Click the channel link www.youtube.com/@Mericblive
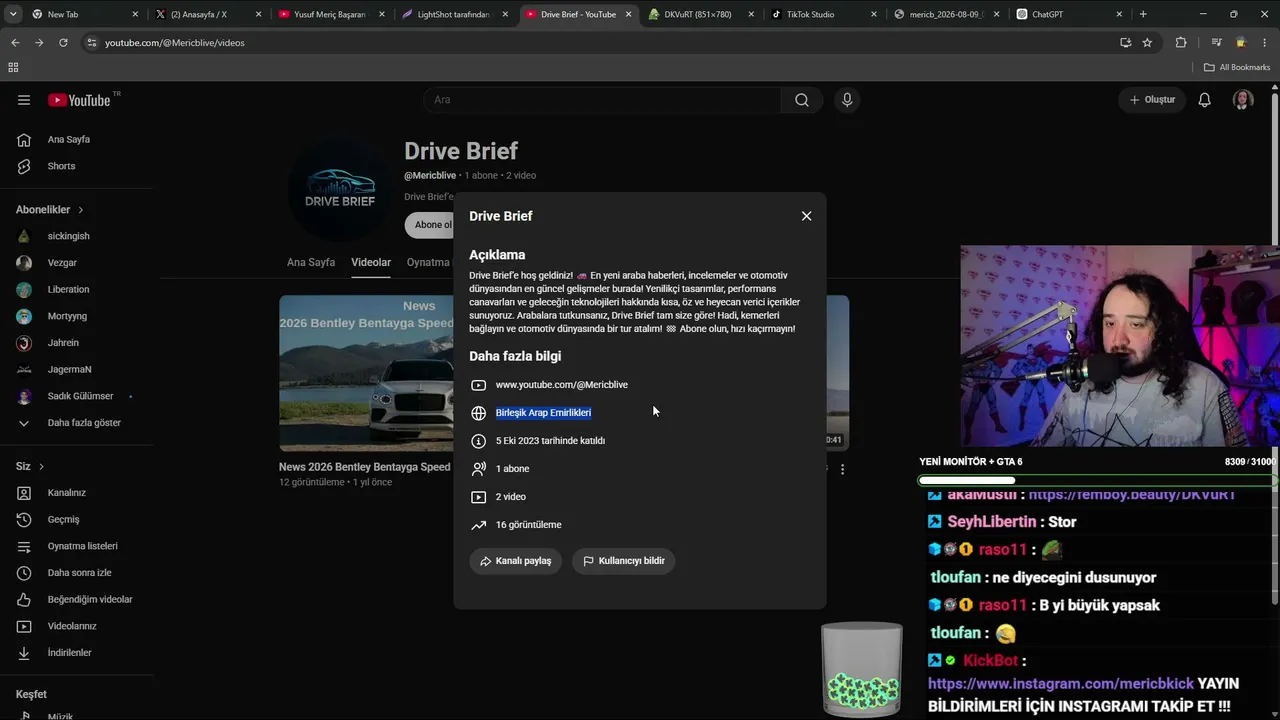 [562, 385]
